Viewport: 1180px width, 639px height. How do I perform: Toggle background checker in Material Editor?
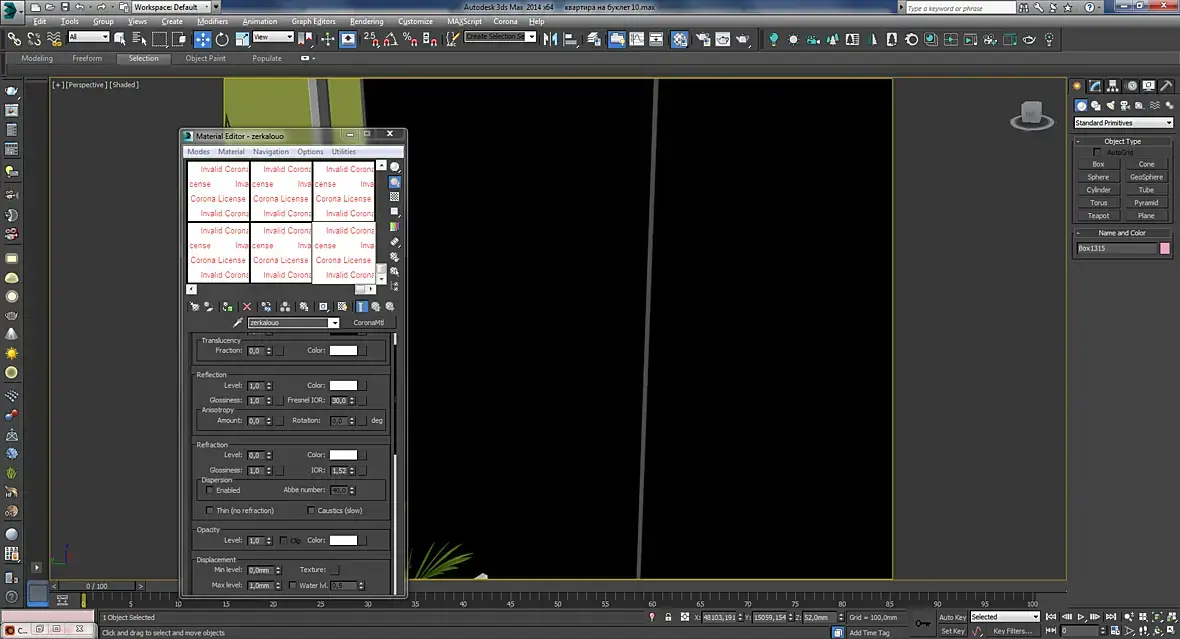(x=395, y=197)
